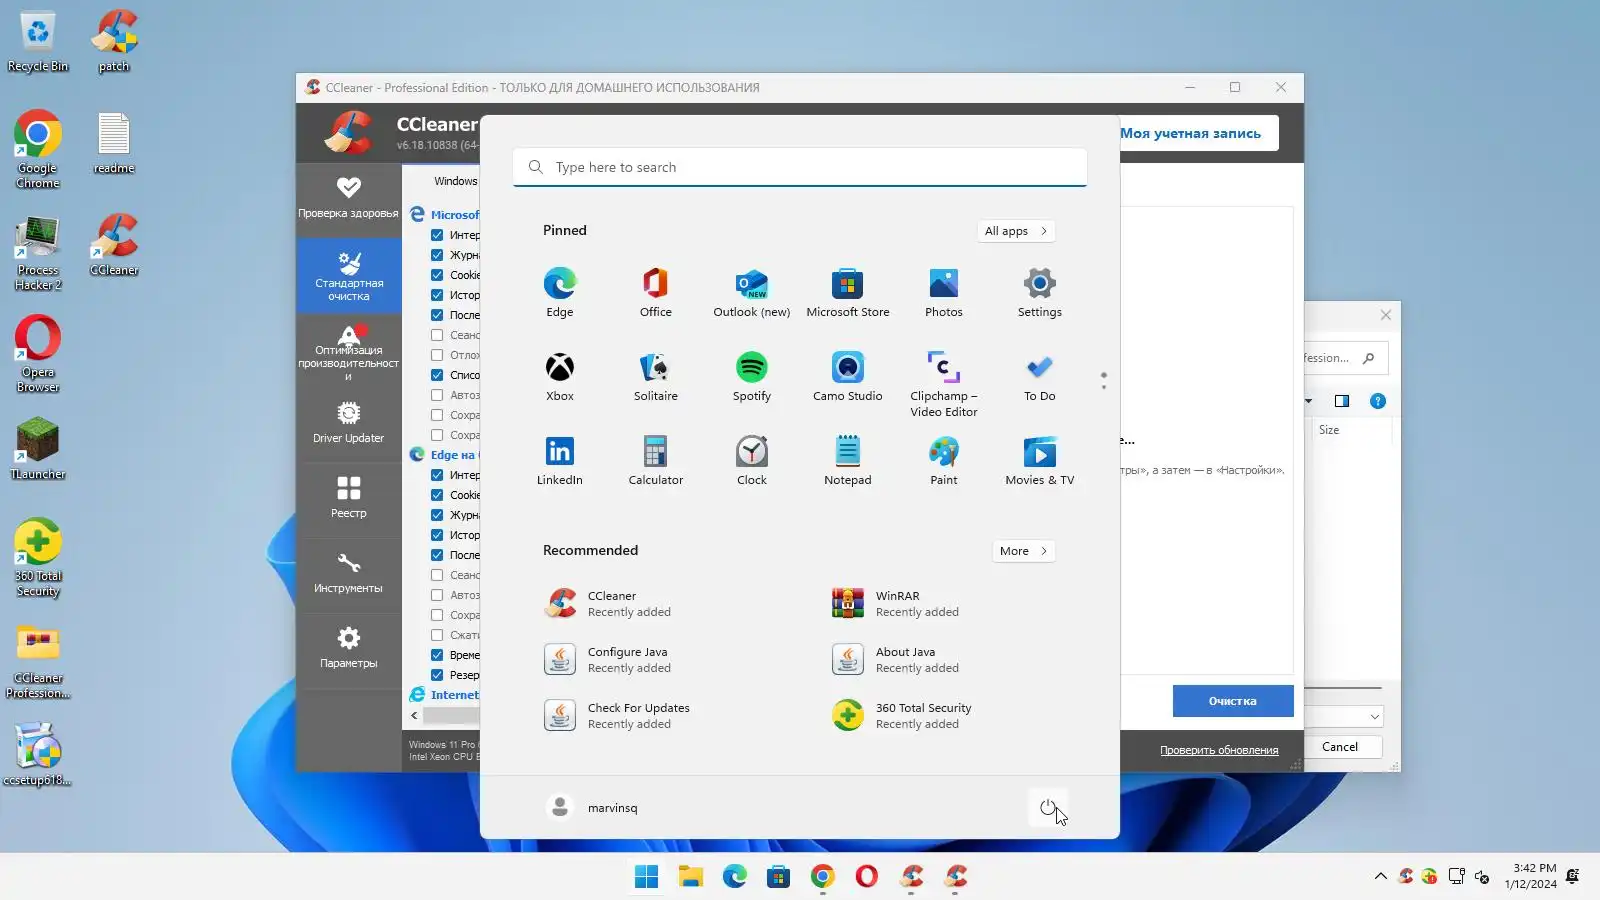The width and height of the screenshot is (1600, 900).
Task: Expand More recommended items
Action: pyautogui.click(x=1023, y=551)
